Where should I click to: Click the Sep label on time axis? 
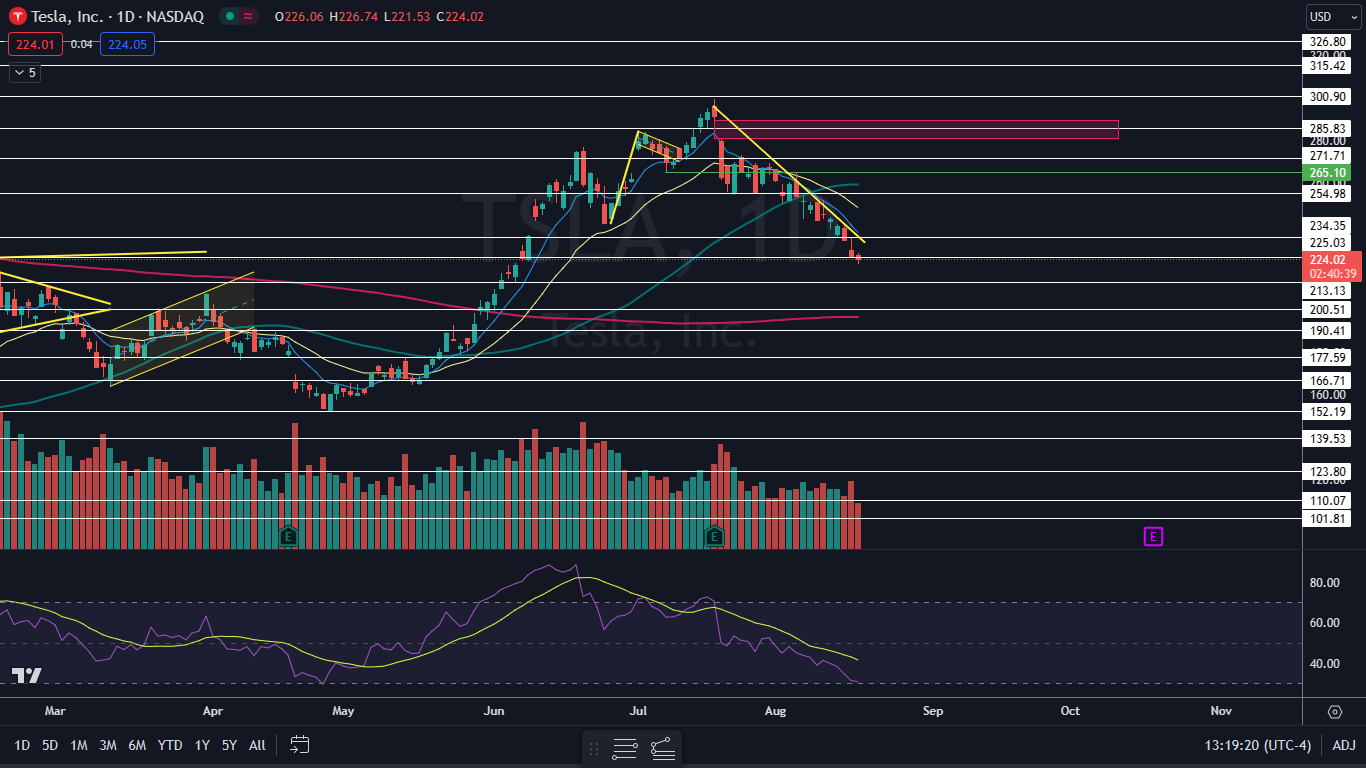[x=932, y=711]
